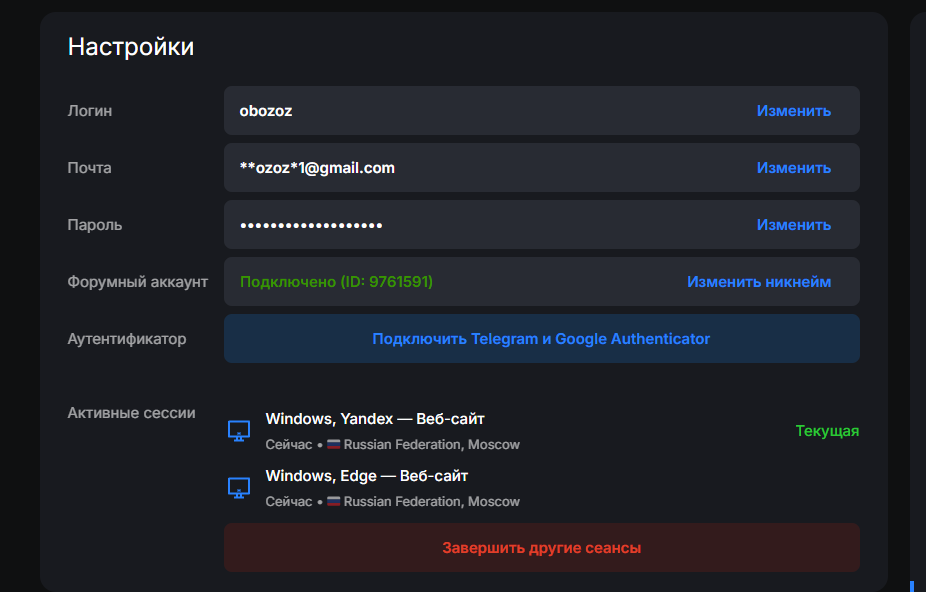This screenshot has width=926, height=592.
Task: Open Изменить никнейм for the forum account
Action: pyautogui.click(x=758, y=282)
